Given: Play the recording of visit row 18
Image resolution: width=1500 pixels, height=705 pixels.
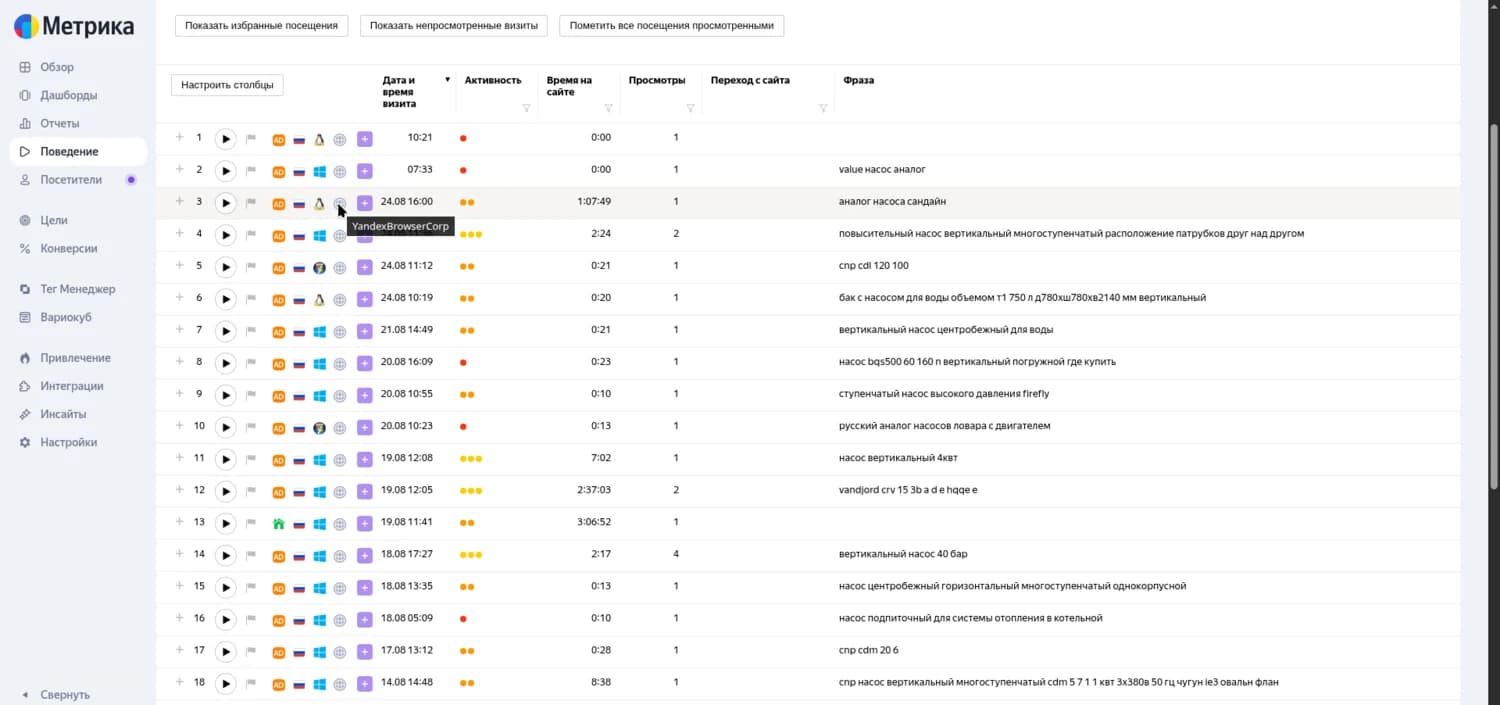Looking at the screenshot, I should 226,683.
